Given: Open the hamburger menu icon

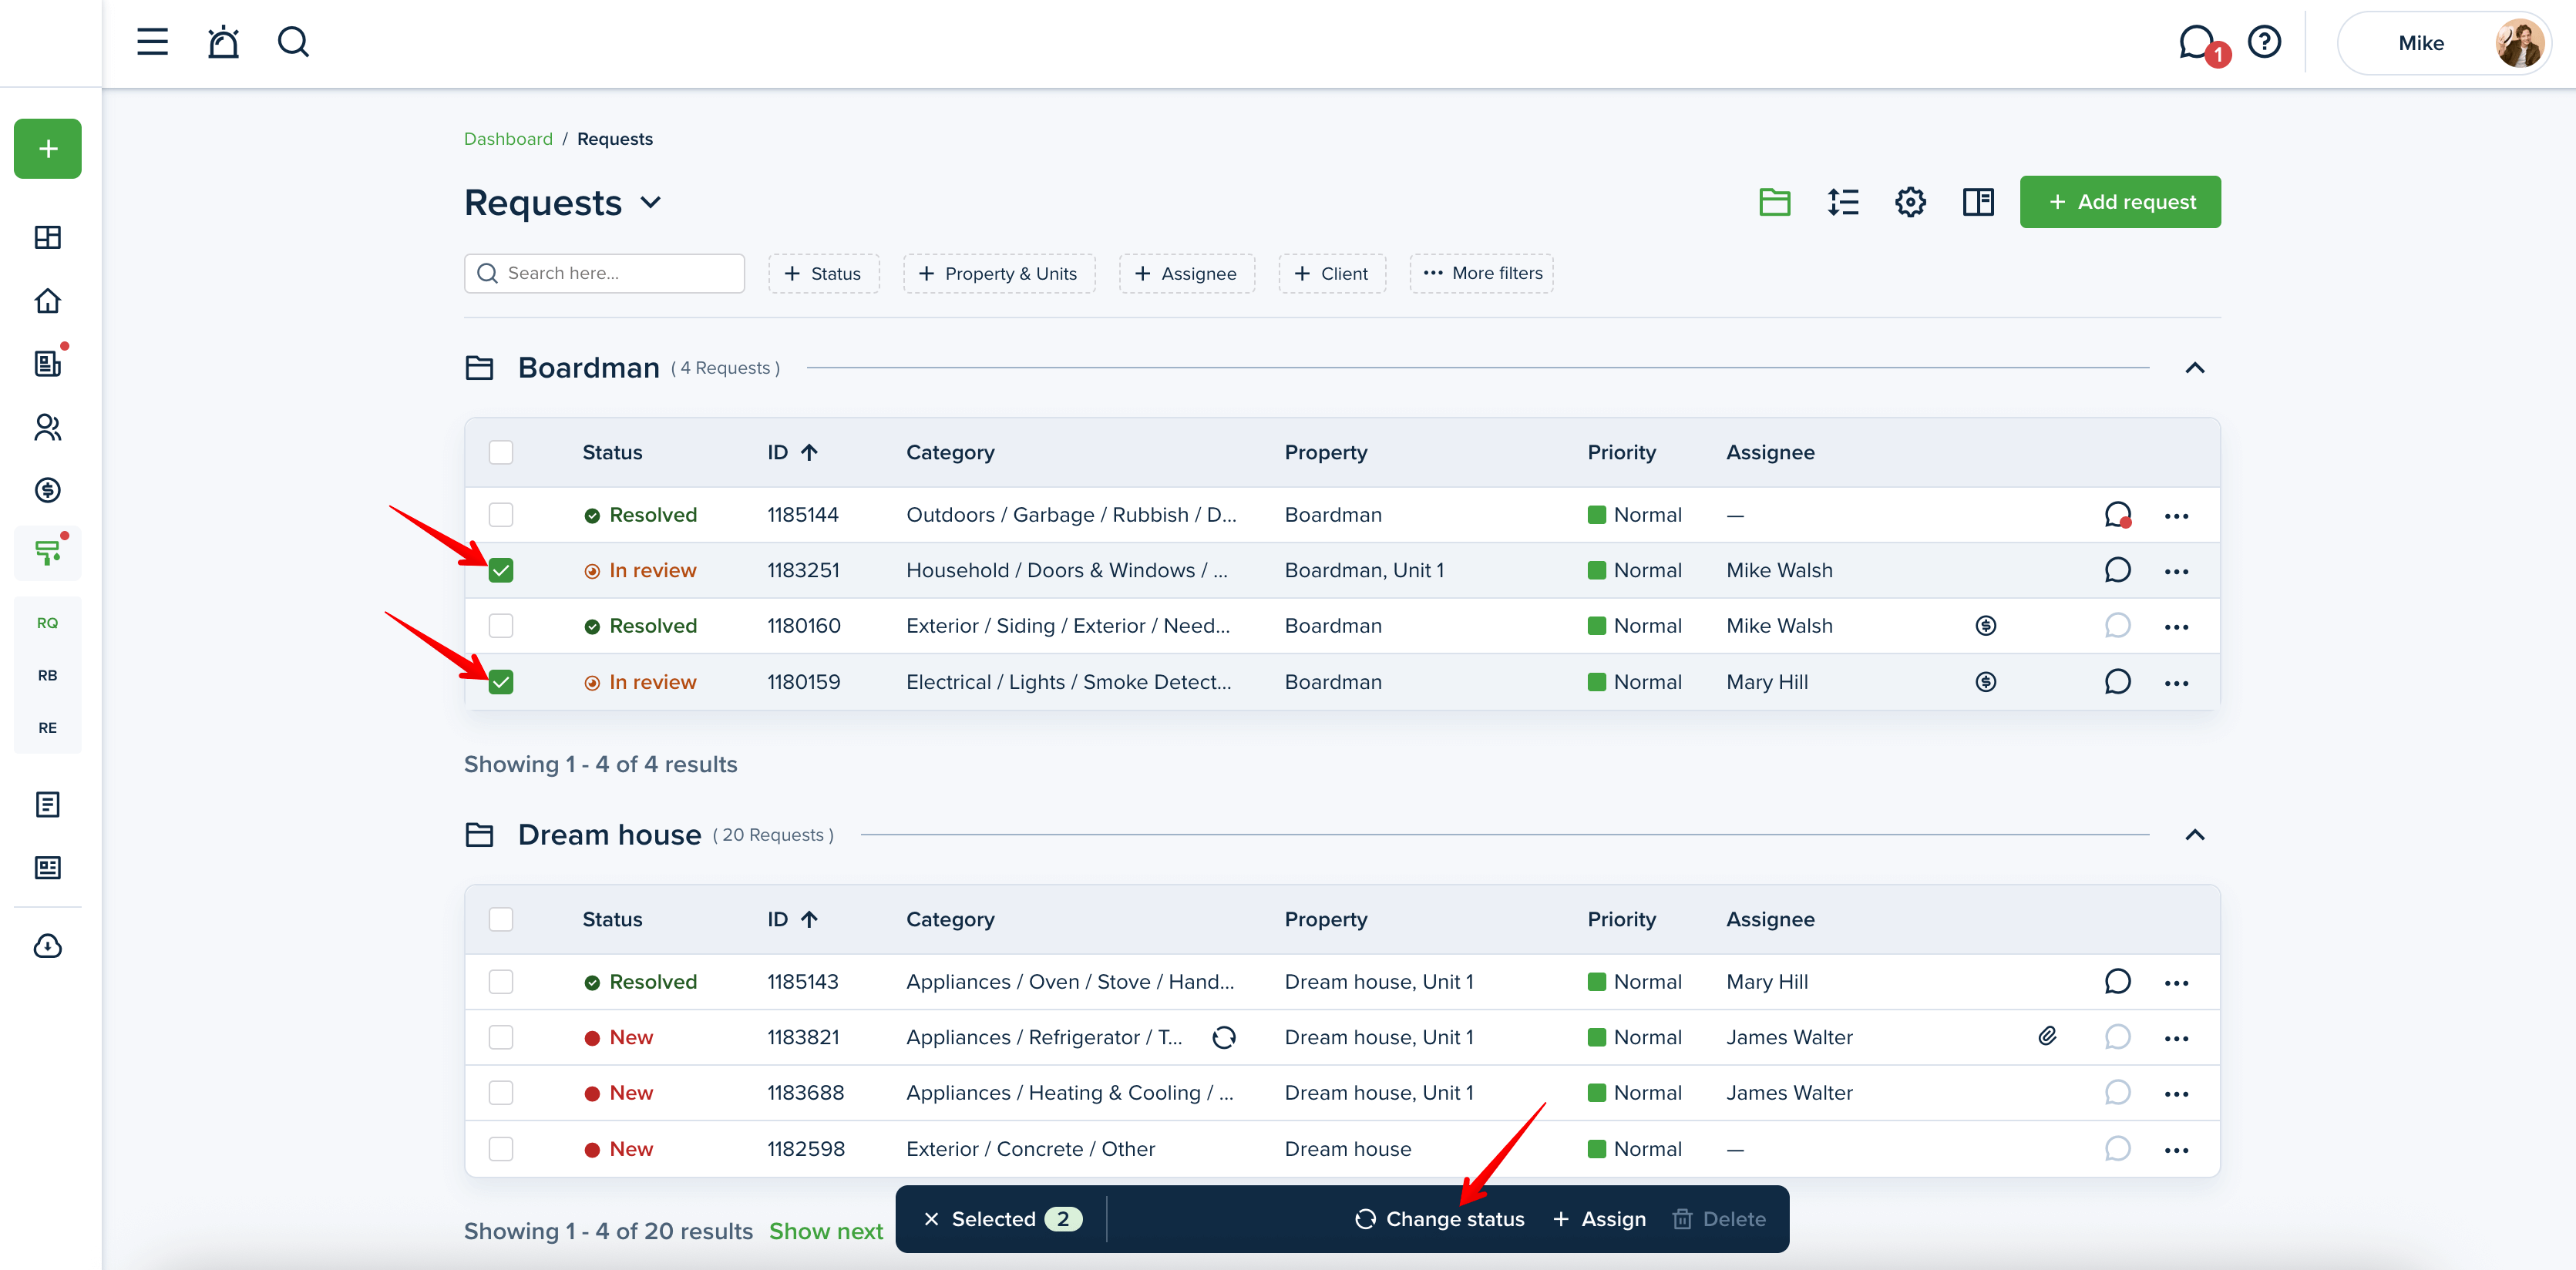Looking at the screenshot, I should (x=152, y=42).
